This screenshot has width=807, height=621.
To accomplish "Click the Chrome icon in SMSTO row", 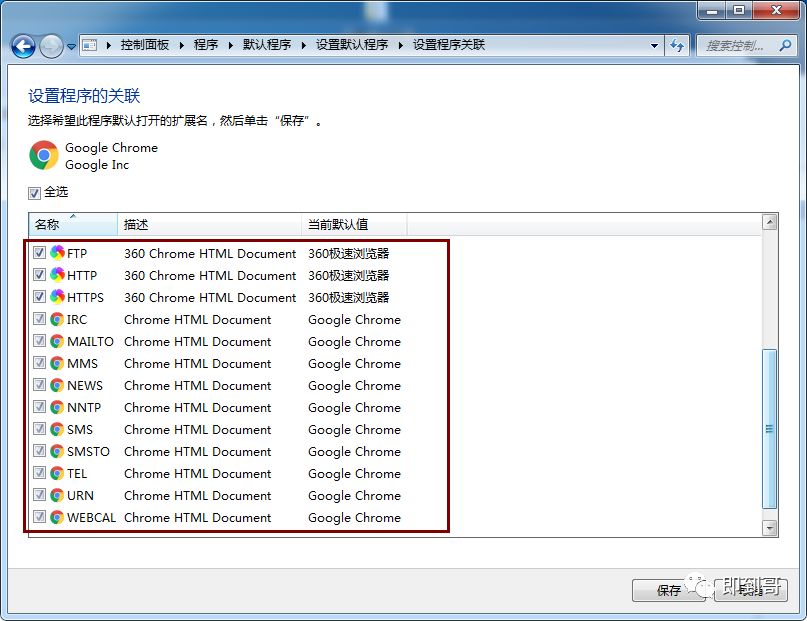I will [x=57, y=452].
